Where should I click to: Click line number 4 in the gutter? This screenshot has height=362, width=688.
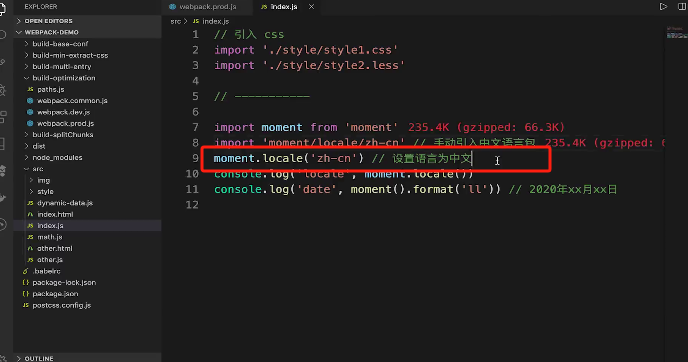coord(196,81)
